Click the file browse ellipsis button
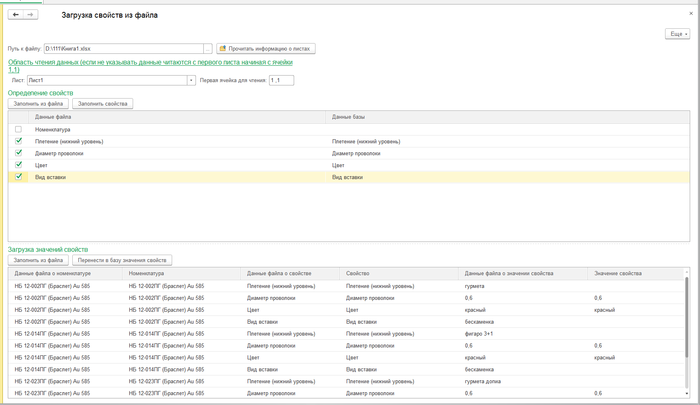The height and width of the screenshot is (405, 700). click(208, 48)
